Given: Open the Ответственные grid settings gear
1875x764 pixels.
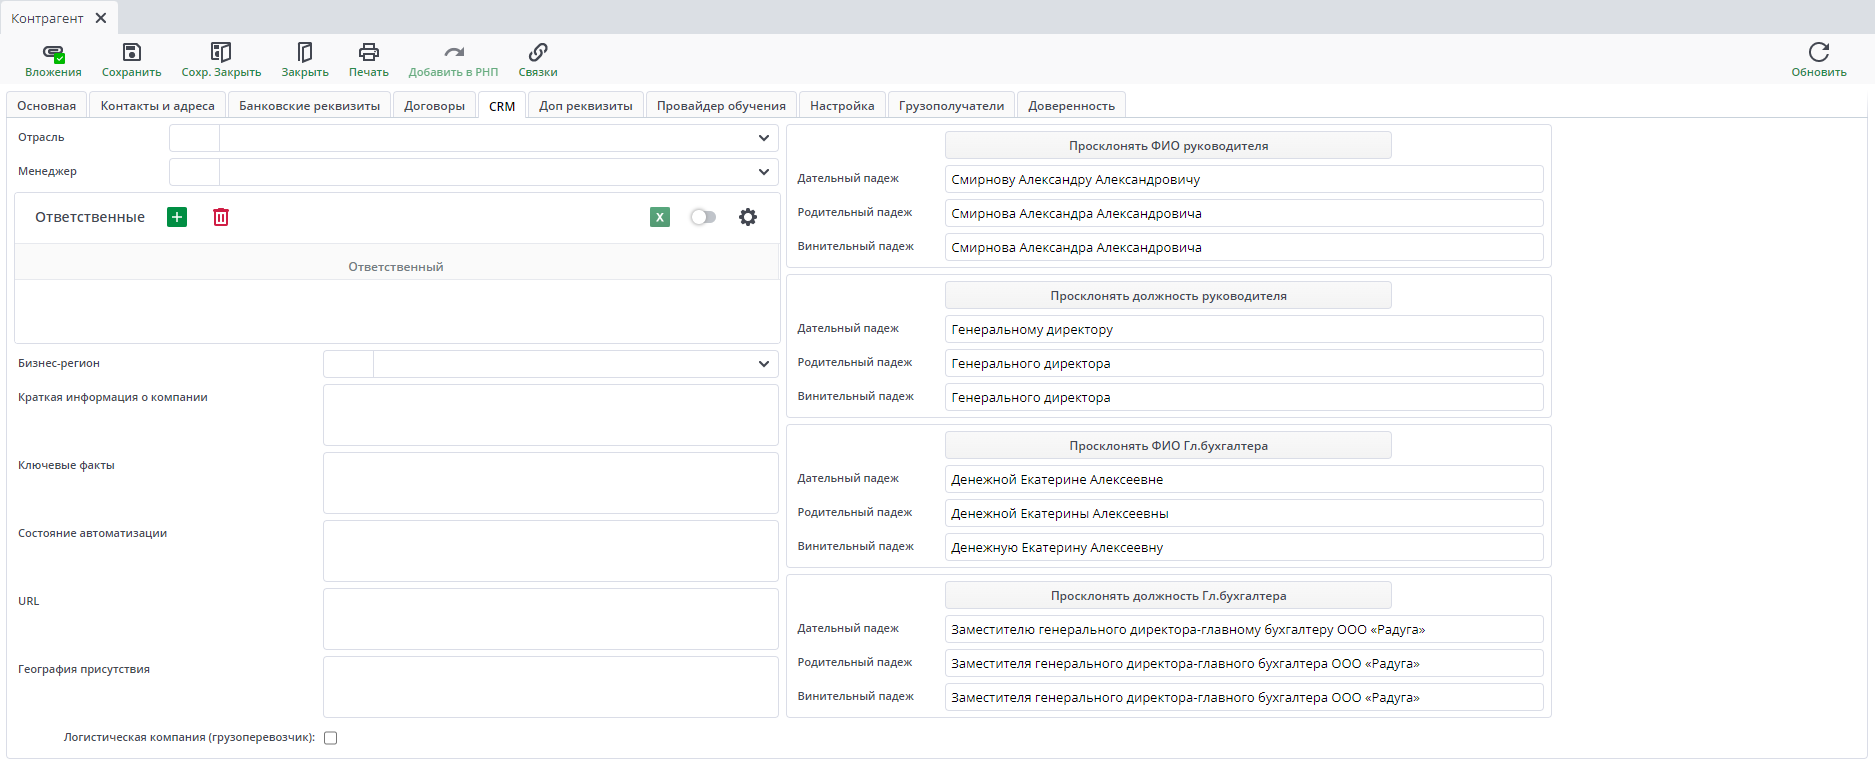Looking at the screenshot, I should click(748, 217).
